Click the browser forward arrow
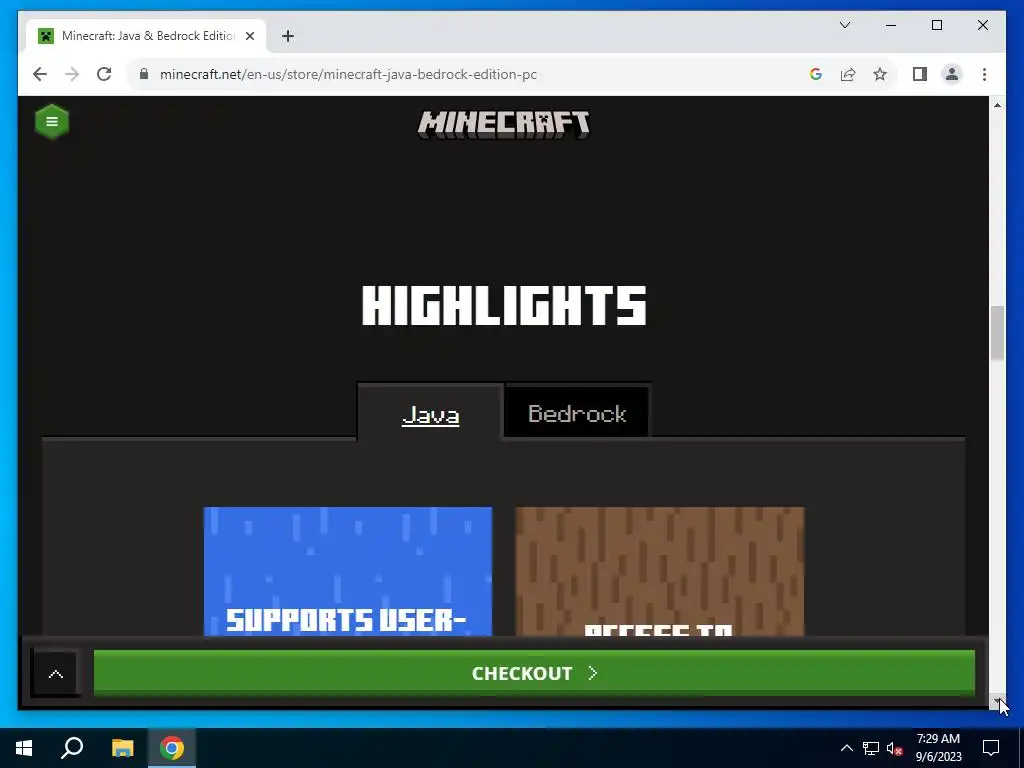Image resolution: width=1024 pixels, height=768 pixels. (x=72, y=74)
